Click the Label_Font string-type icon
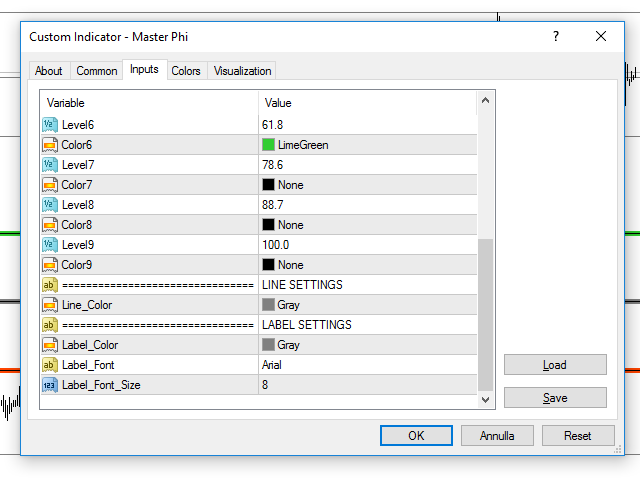The image size is (640, 480). click(50, 365)
